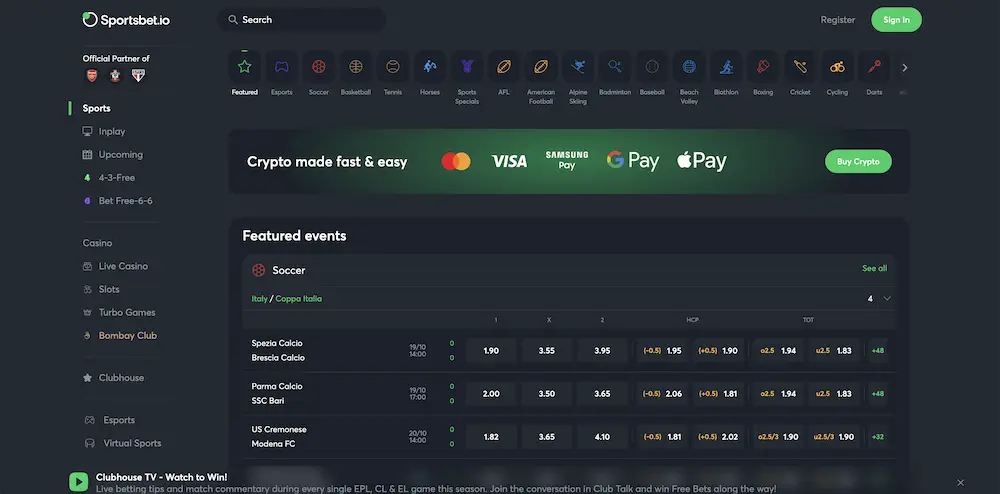Select the Alpine Skiing icon

pos(578,66)
